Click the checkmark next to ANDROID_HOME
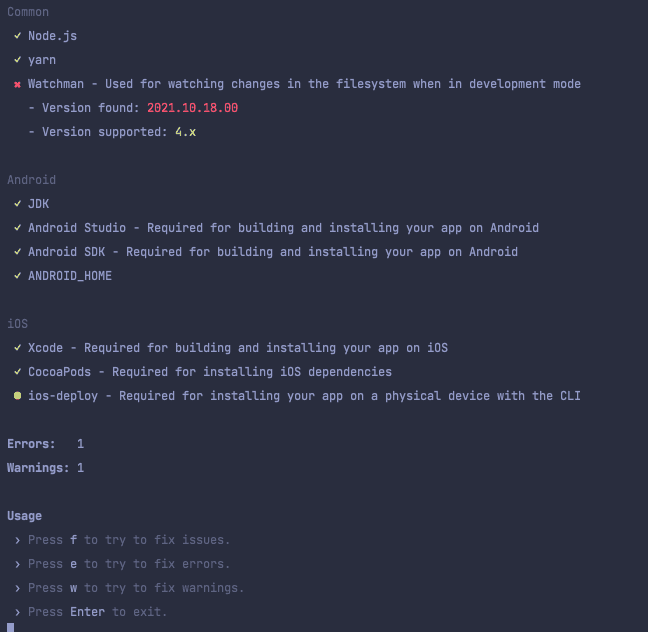This screenshot has height=632, width=648. pos(18,276)
